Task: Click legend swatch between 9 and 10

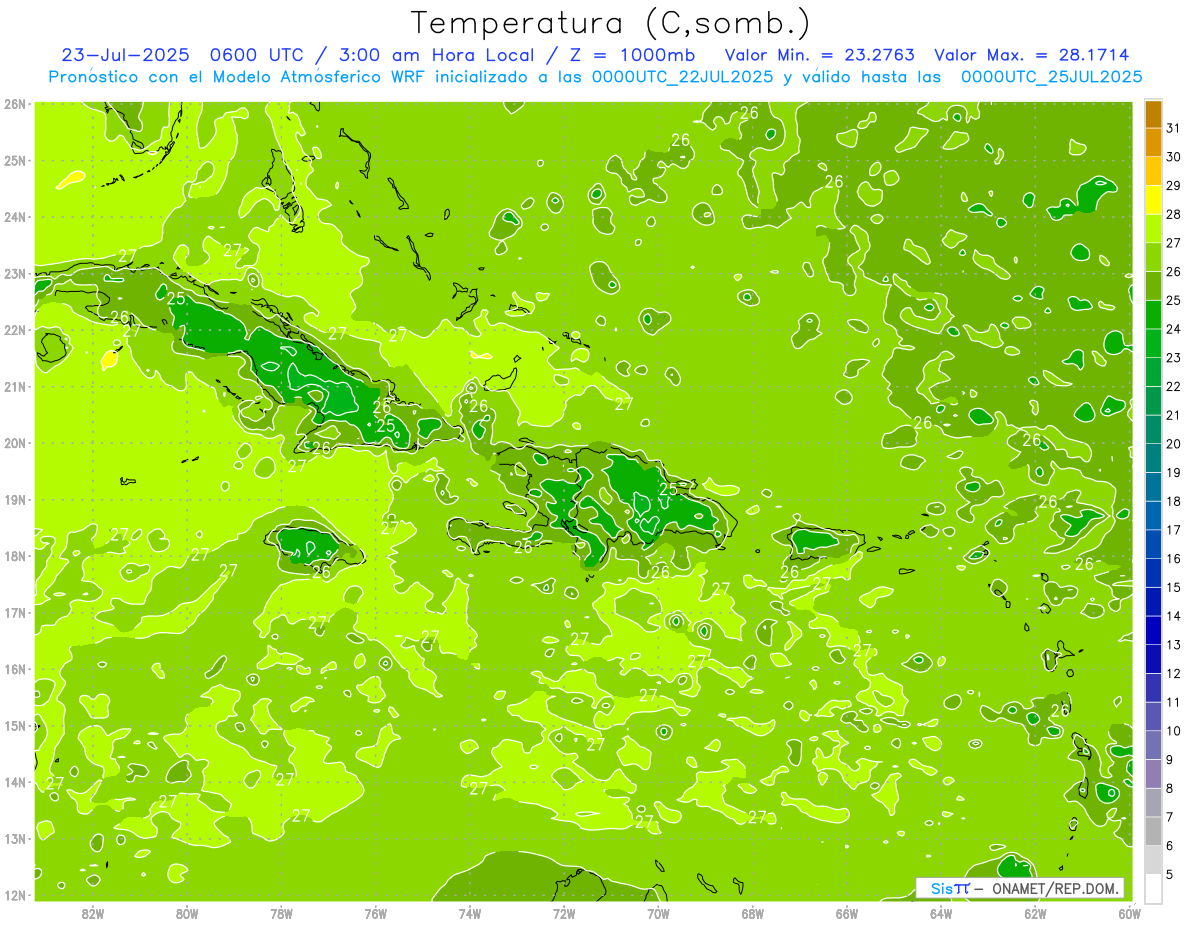Action: click(x=1153, y=744)
